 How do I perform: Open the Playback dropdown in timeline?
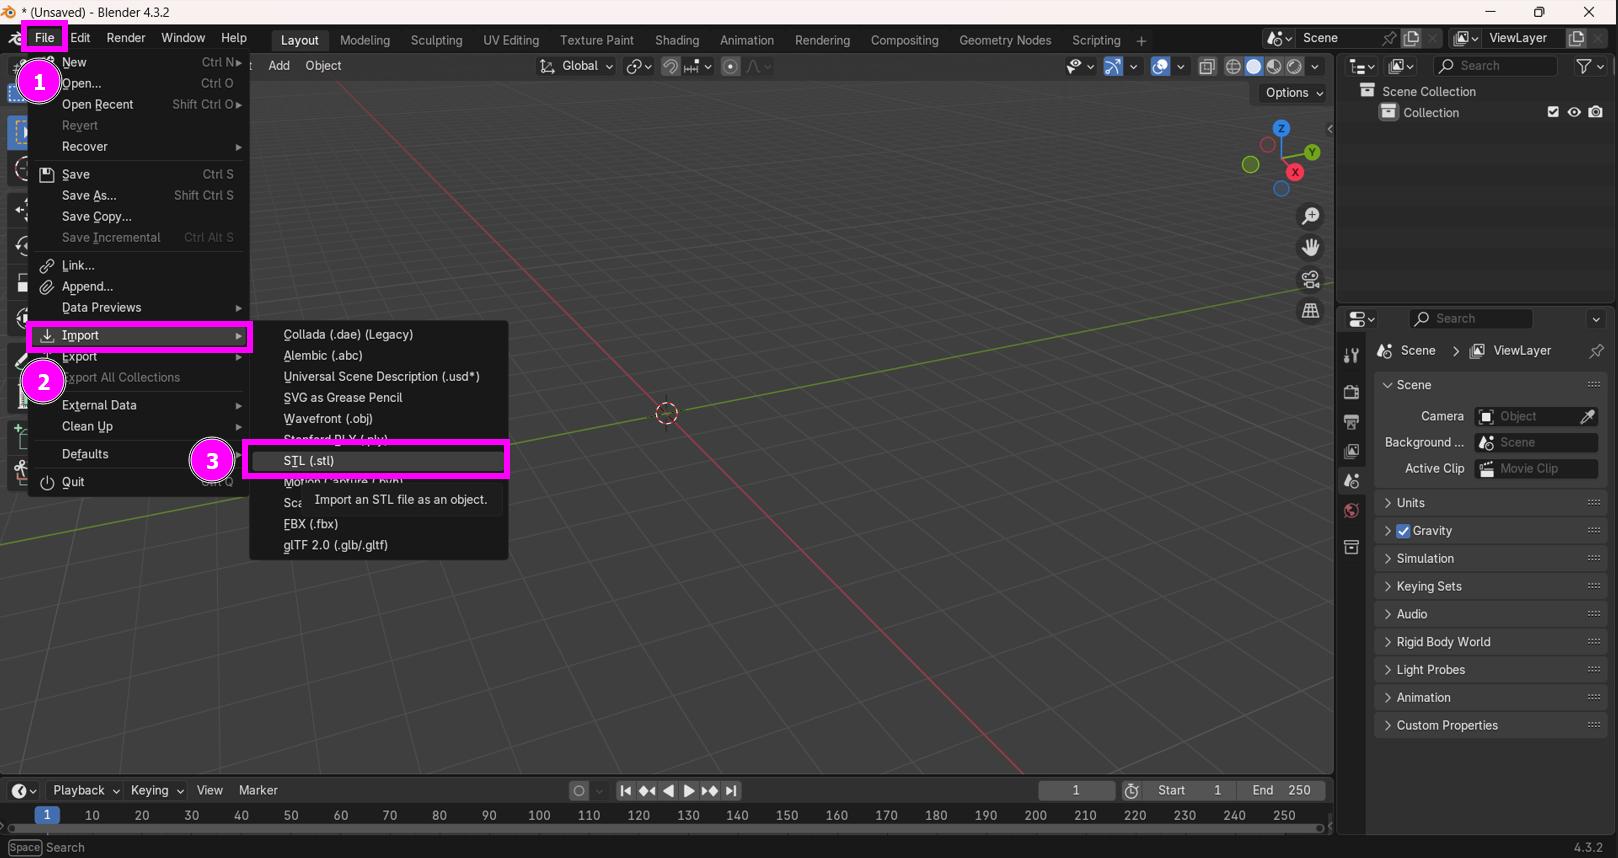pyautogui.click(x=86, y=790)
